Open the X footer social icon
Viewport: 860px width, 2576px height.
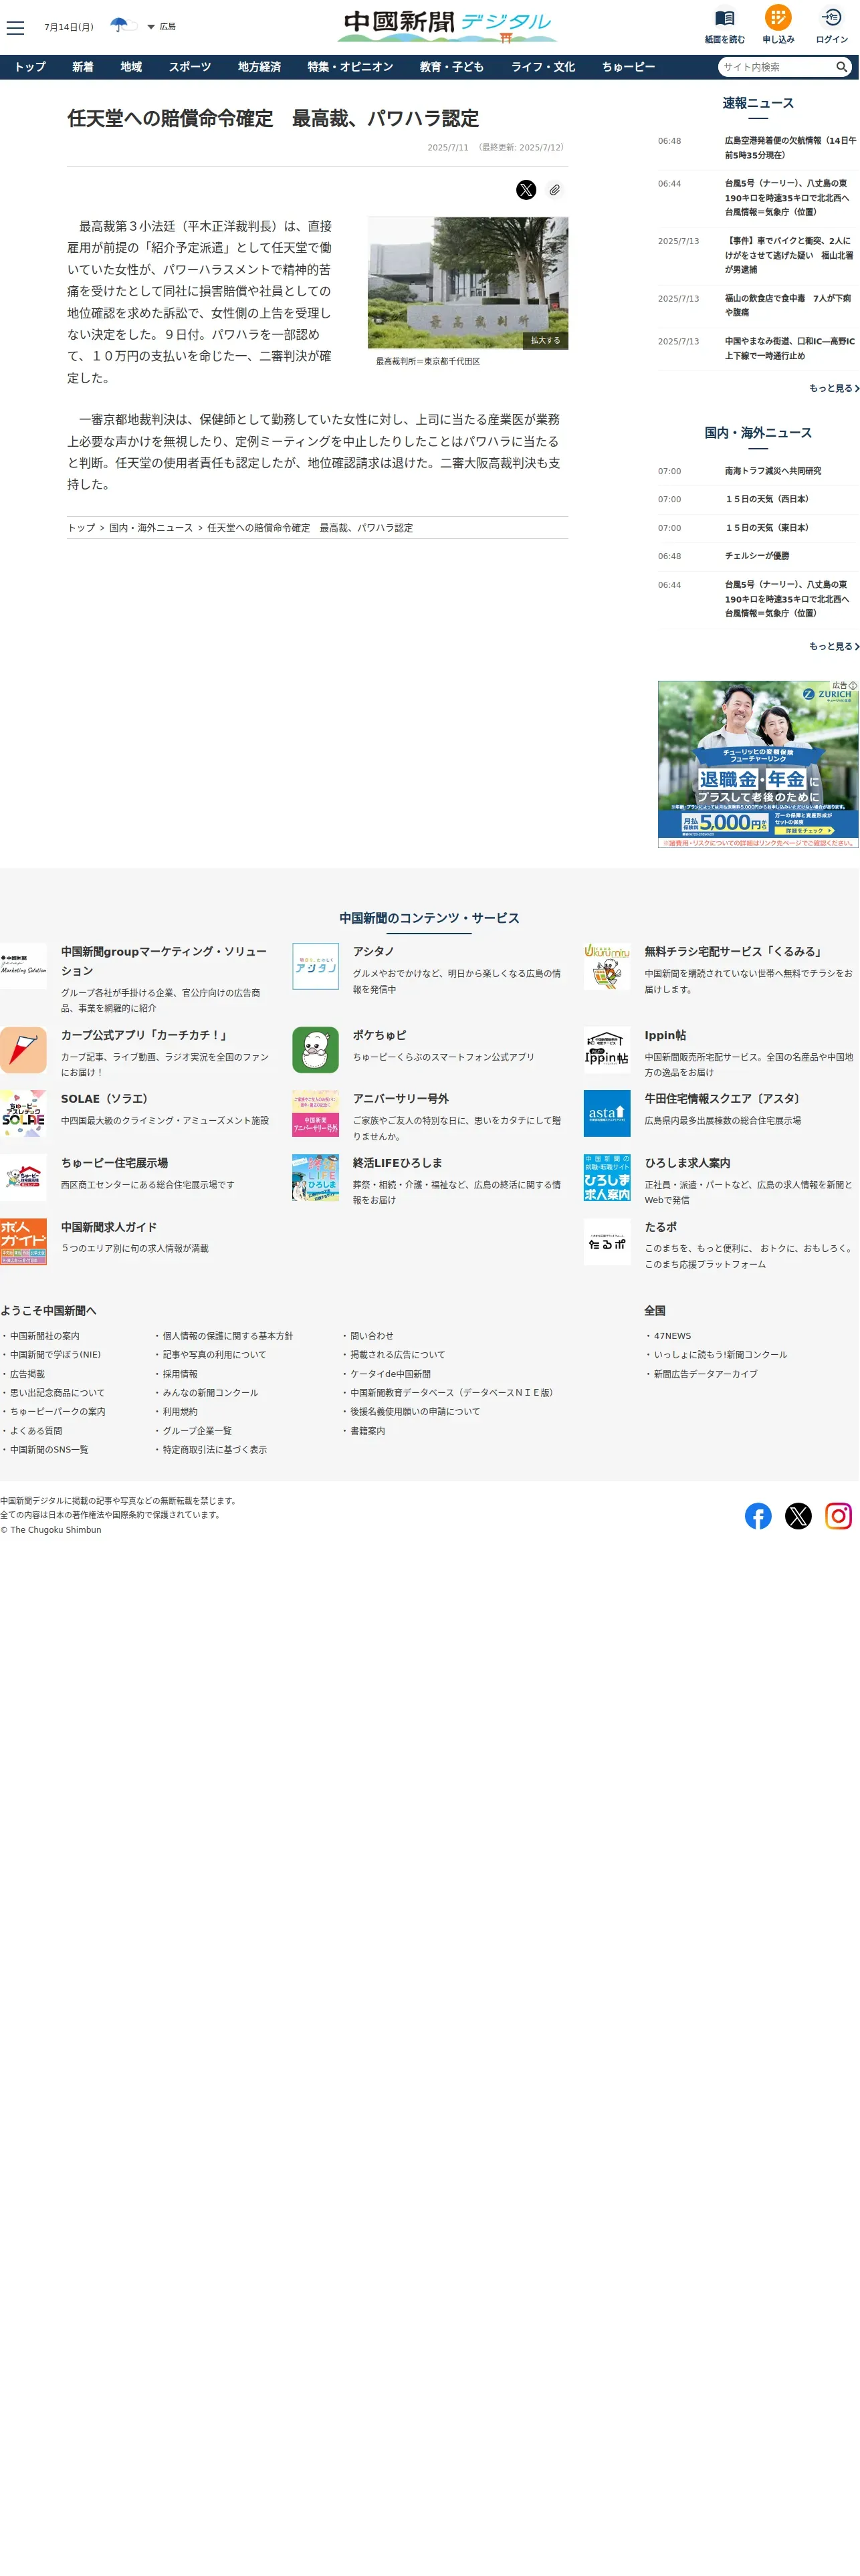coord(798,1517)
